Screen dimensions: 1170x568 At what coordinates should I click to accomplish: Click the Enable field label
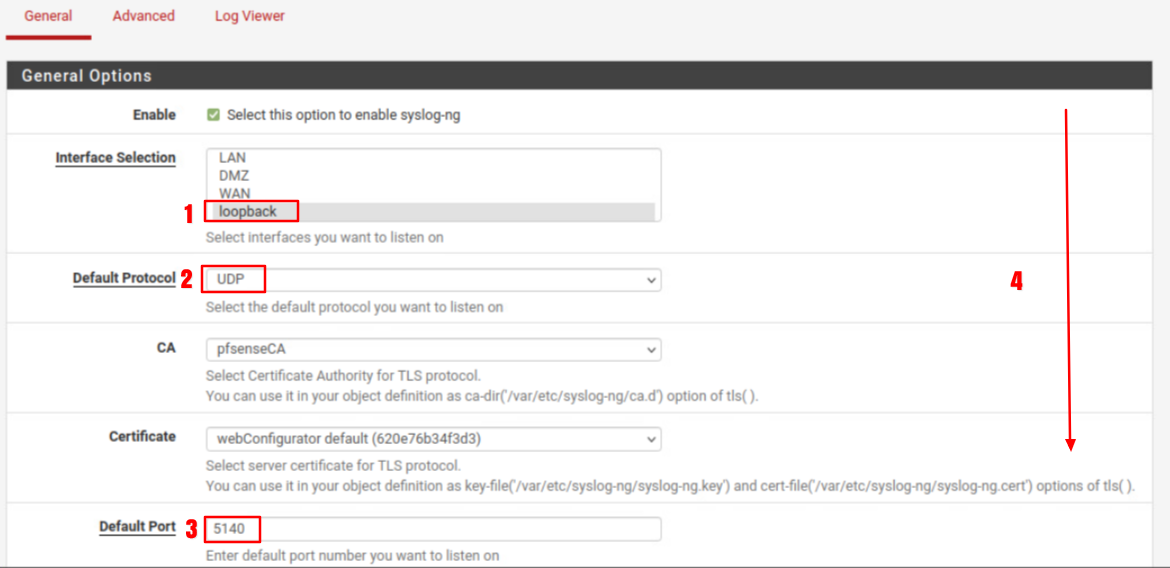tap(154, 115)
